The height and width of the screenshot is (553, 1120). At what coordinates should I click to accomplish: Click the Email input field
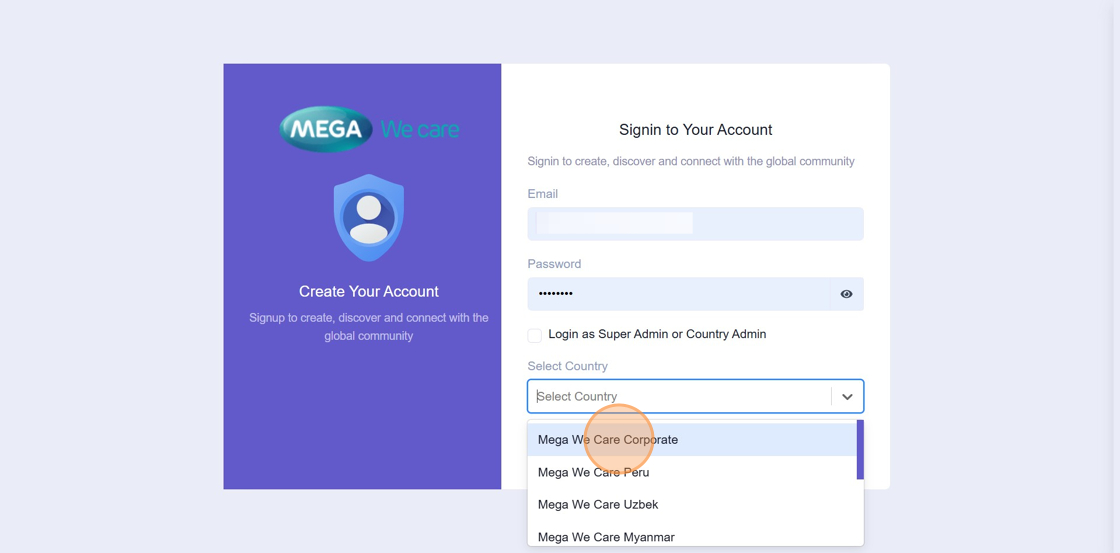[695, 224]
